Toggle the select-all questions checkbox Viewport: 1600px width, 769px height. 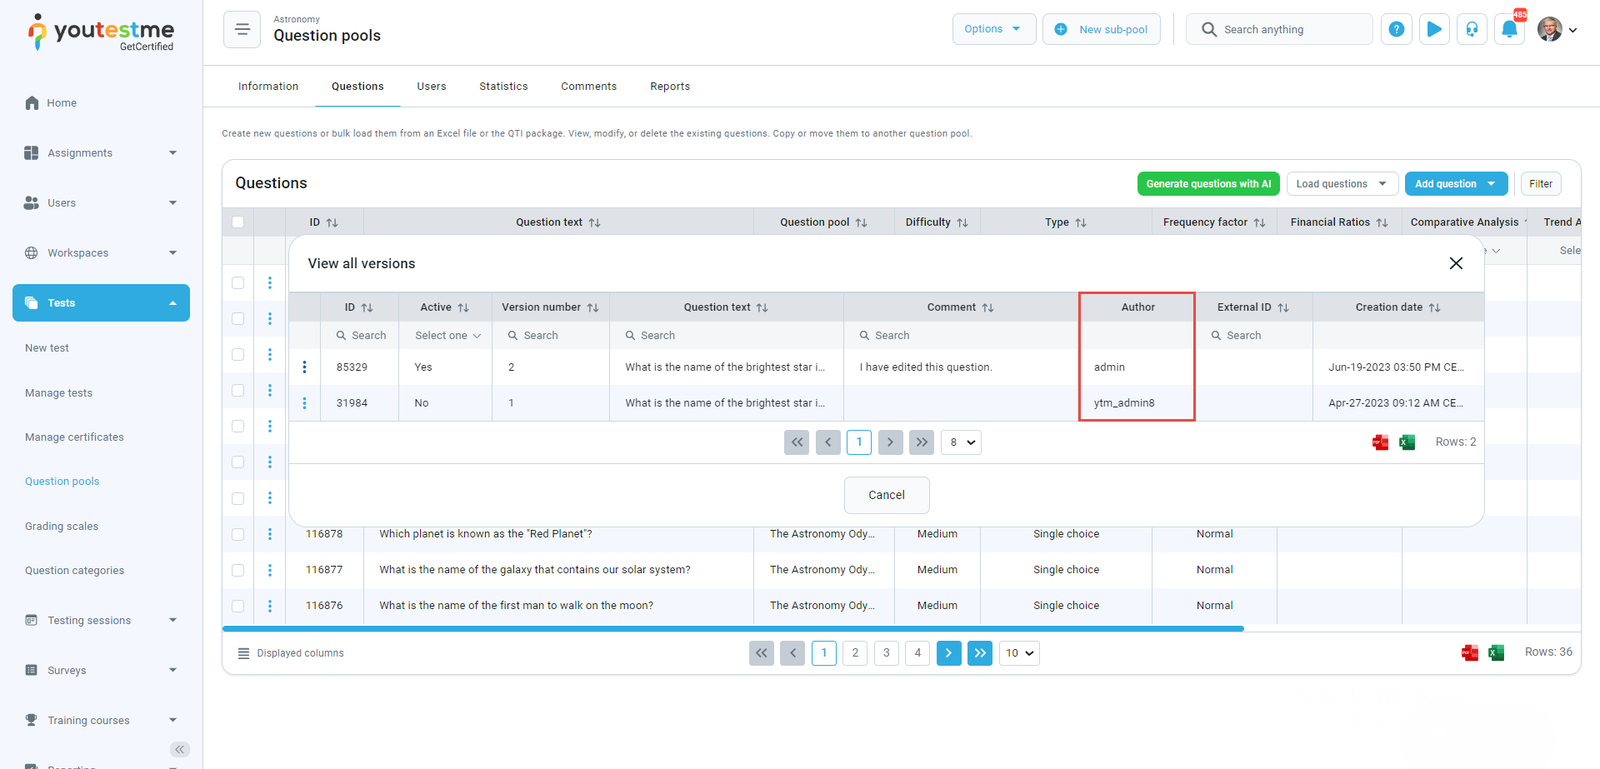click(x=238, y=222)
